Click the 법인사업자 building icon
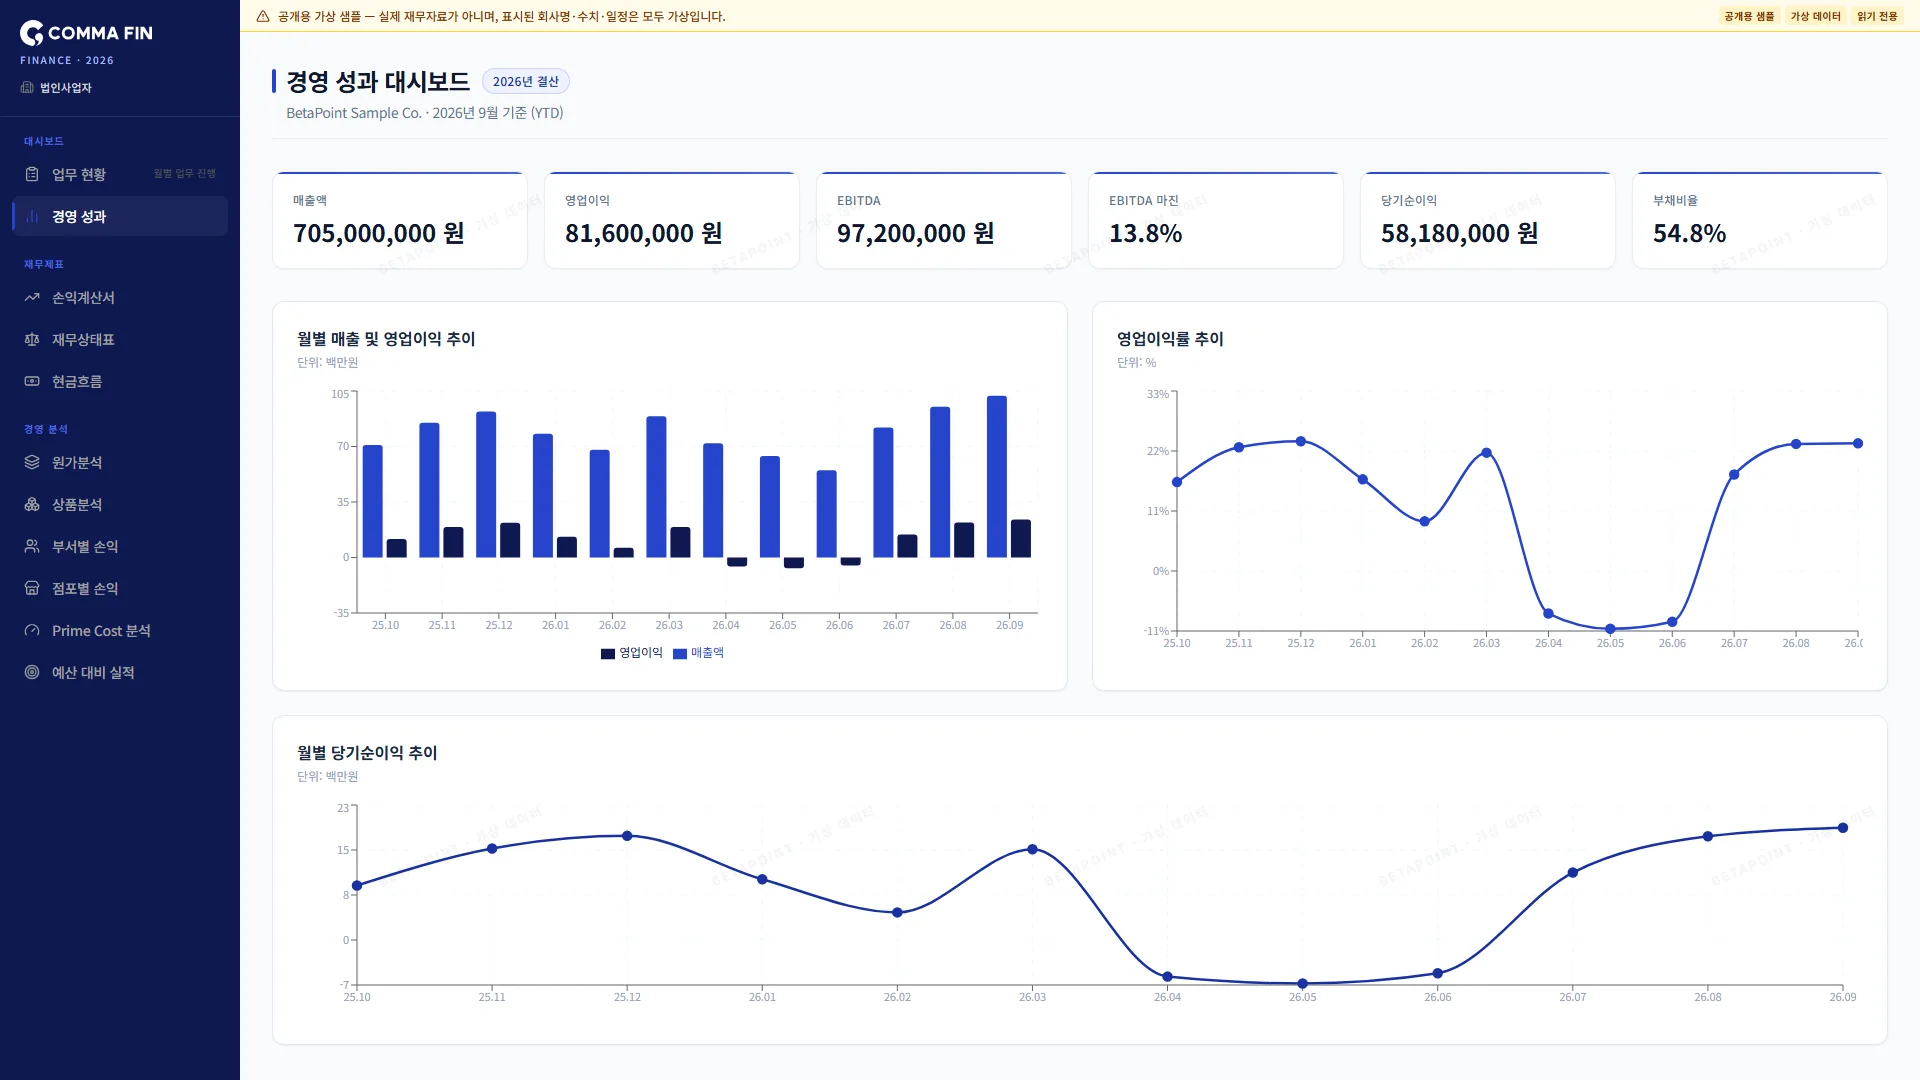Viewport: 1920px width, 1080px height. point(27,87)
